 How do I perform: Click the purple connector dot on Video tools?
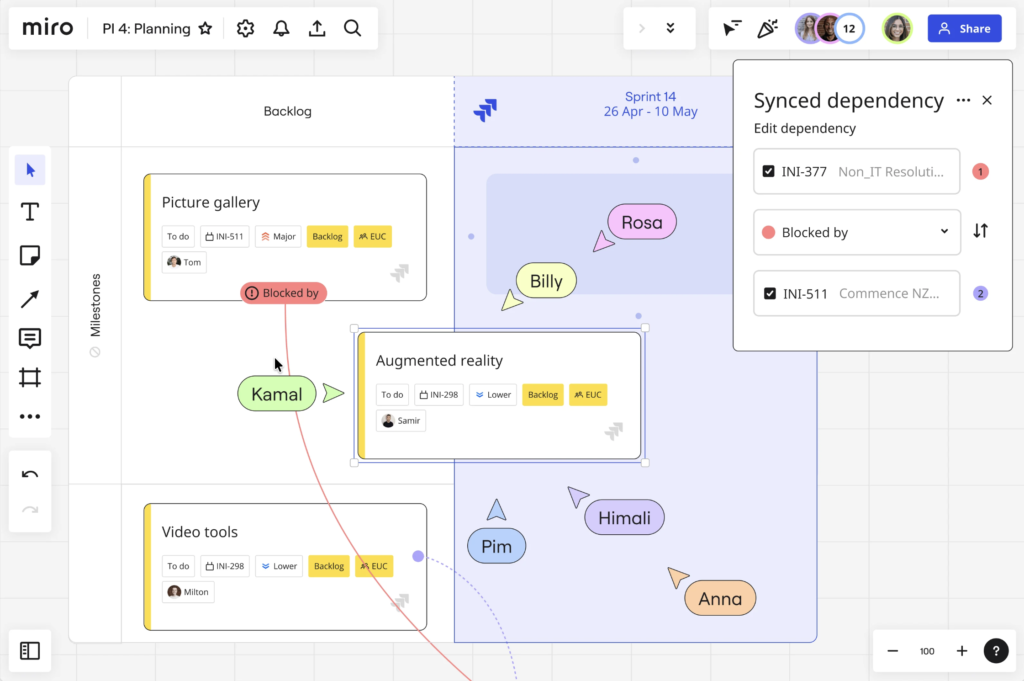418,556
